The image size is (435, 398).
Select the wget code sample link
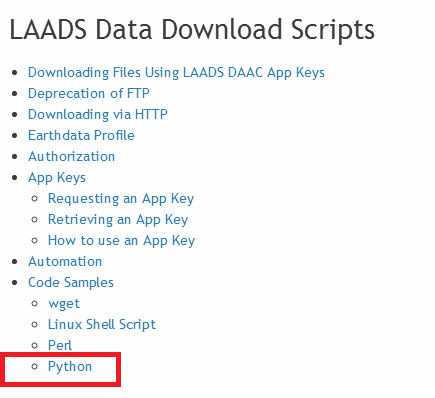[x=64, y=304]
